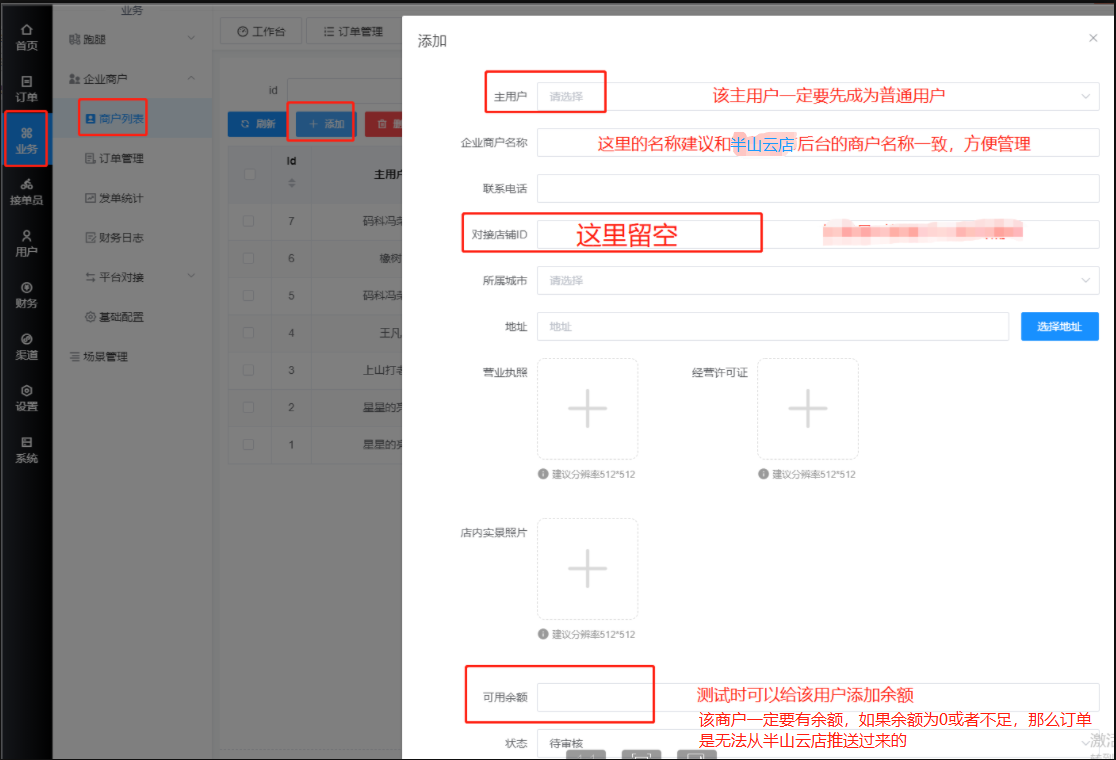Tick the select-all checkbox in the table header

pyautogui.click(x=249, y=174)
